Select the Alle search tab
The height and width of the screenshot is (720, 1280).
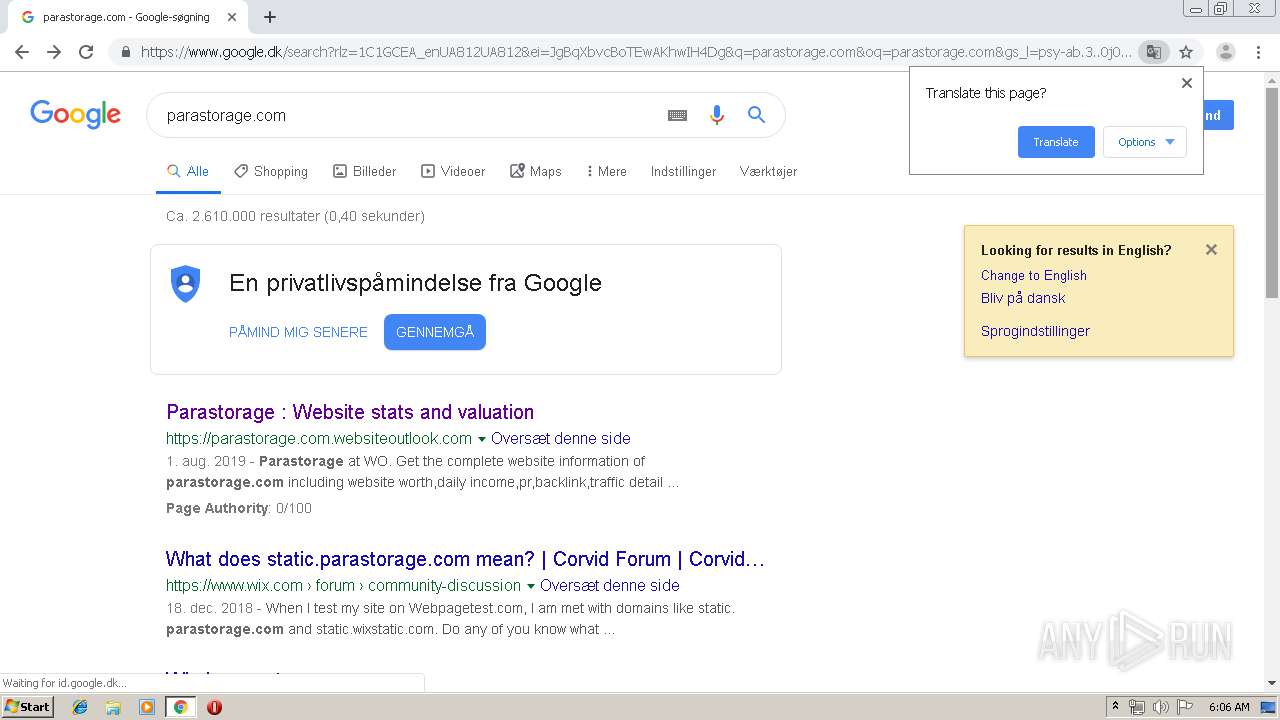click(188, 171)
